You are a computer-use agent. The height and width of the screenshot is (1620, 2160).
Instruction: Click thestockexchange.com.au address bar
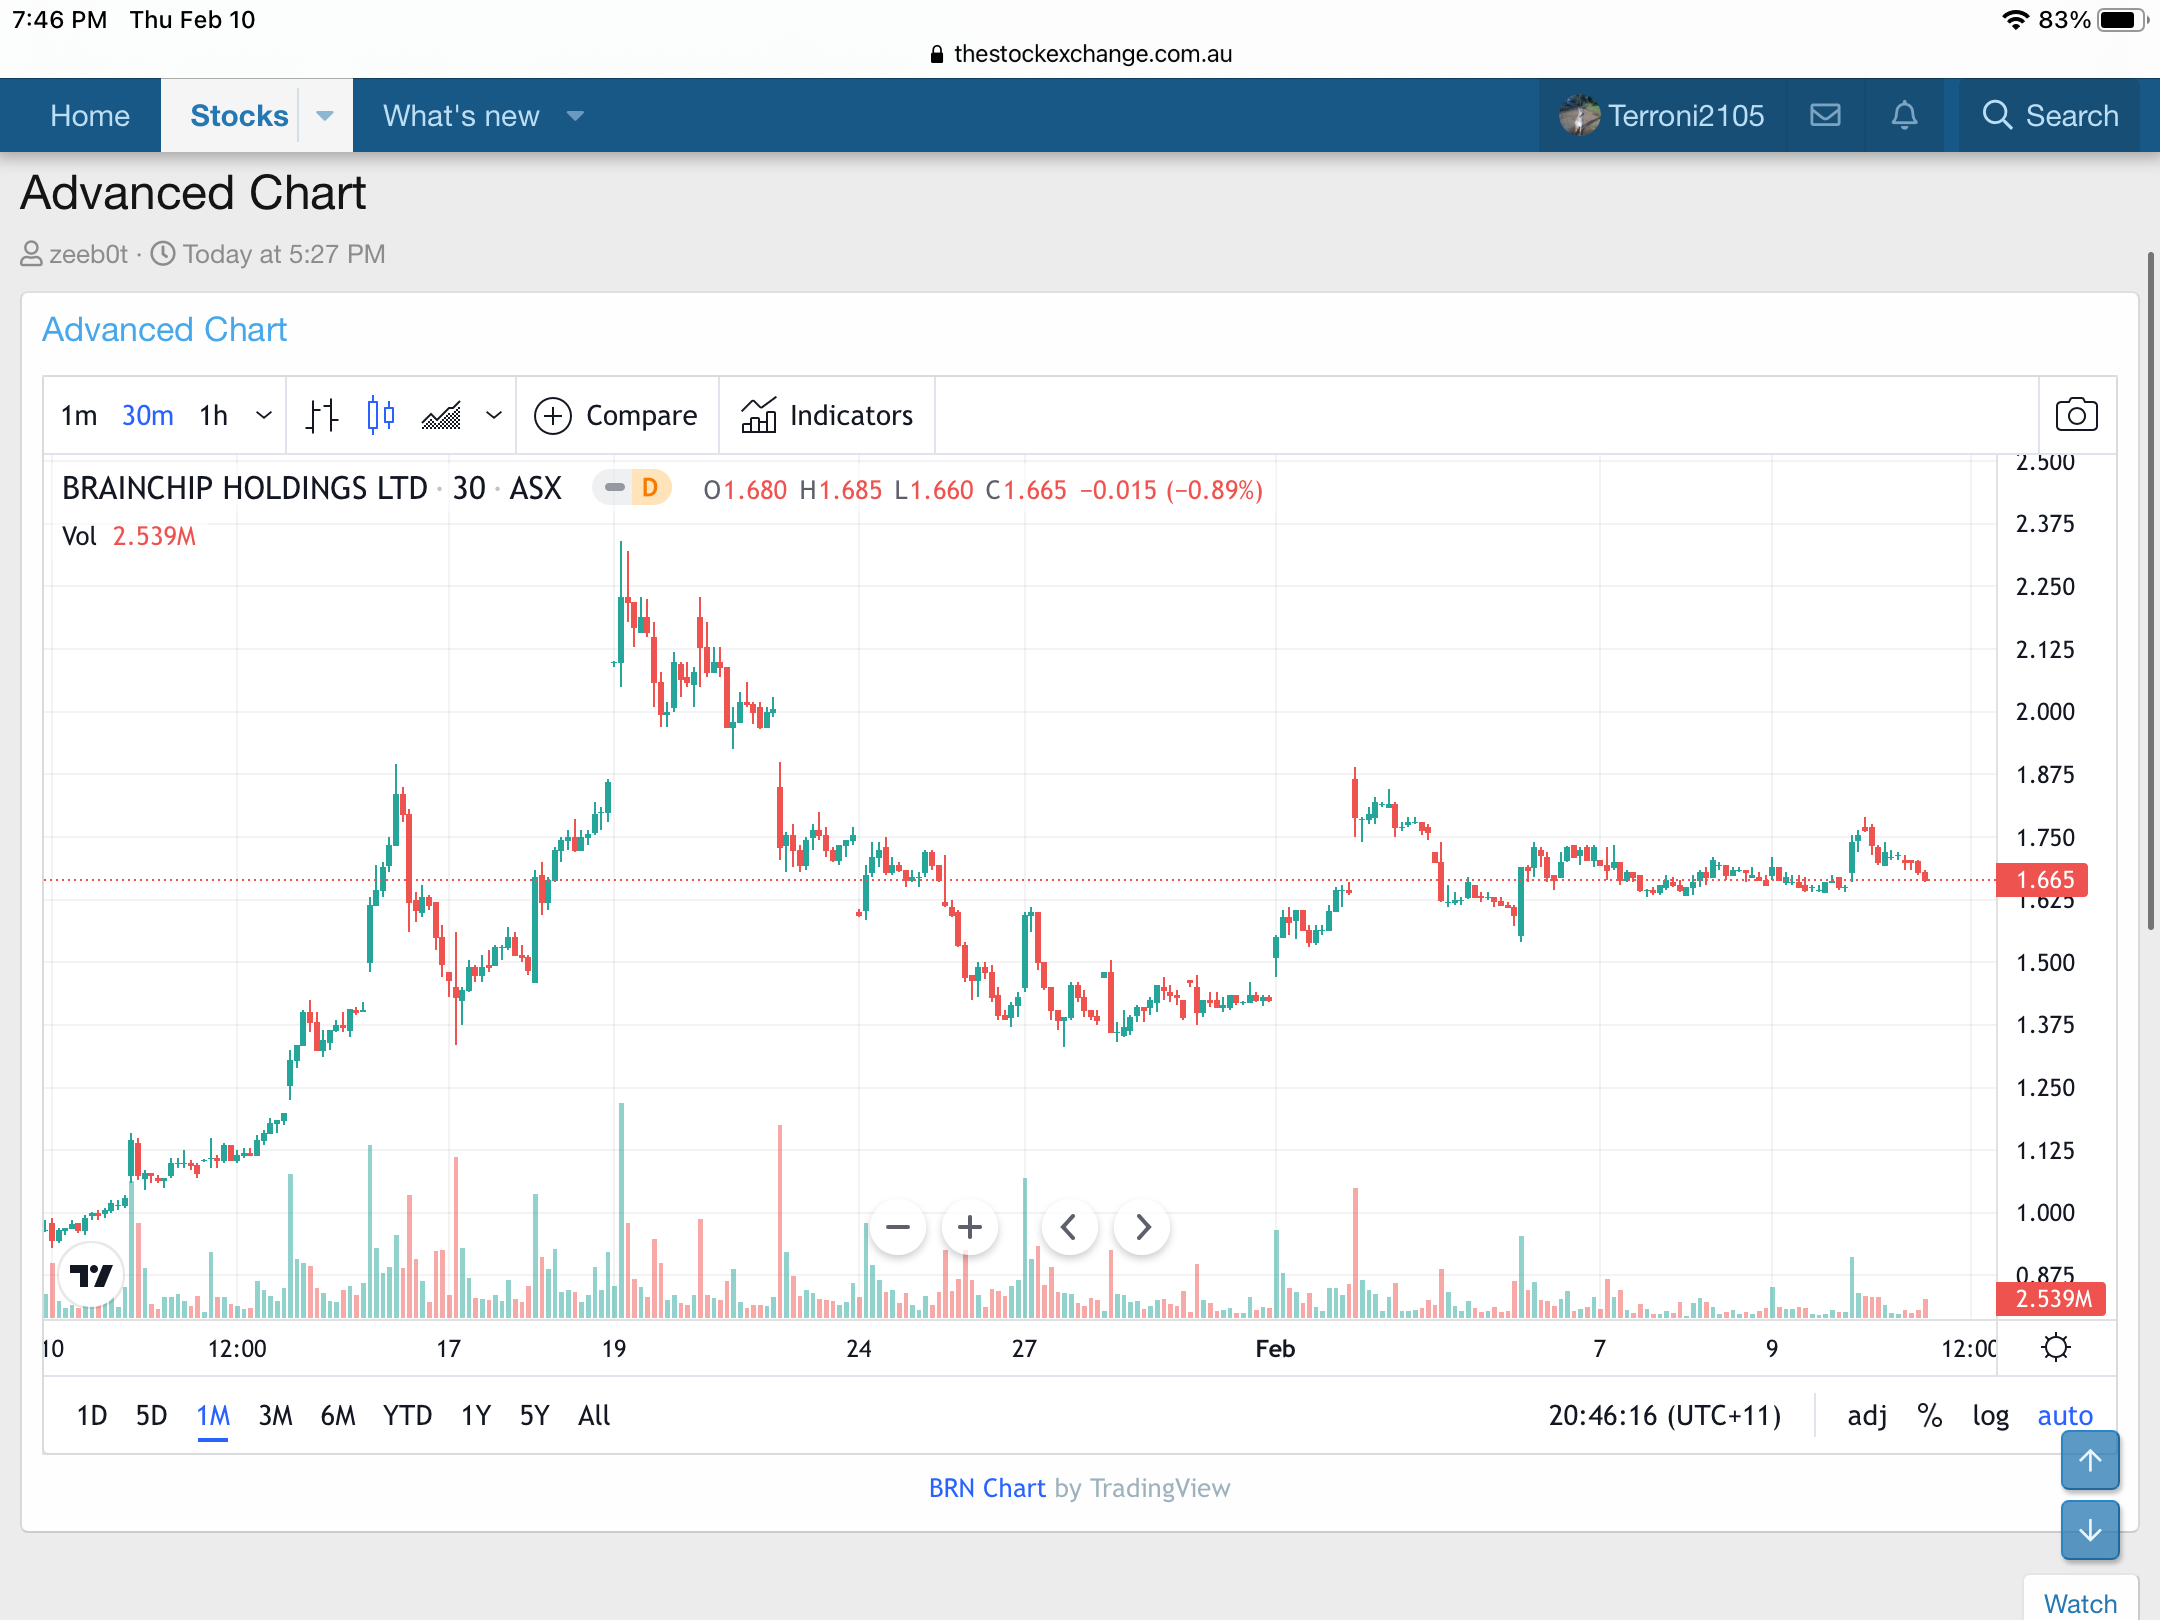1092,54
